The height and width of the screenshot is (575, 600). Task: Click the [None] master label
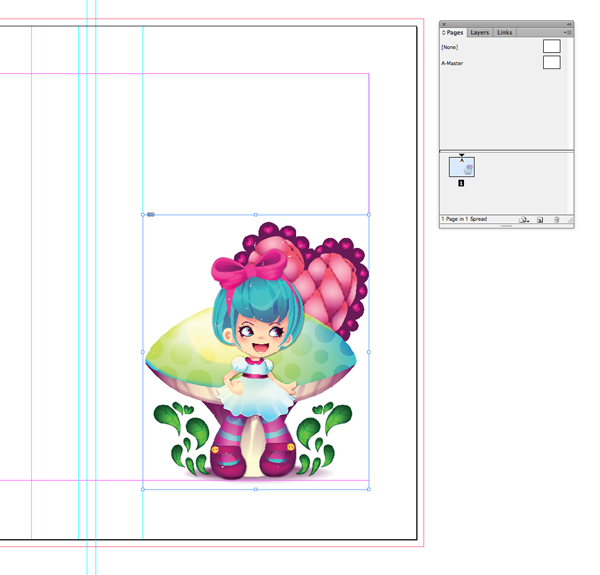(450, 47)
